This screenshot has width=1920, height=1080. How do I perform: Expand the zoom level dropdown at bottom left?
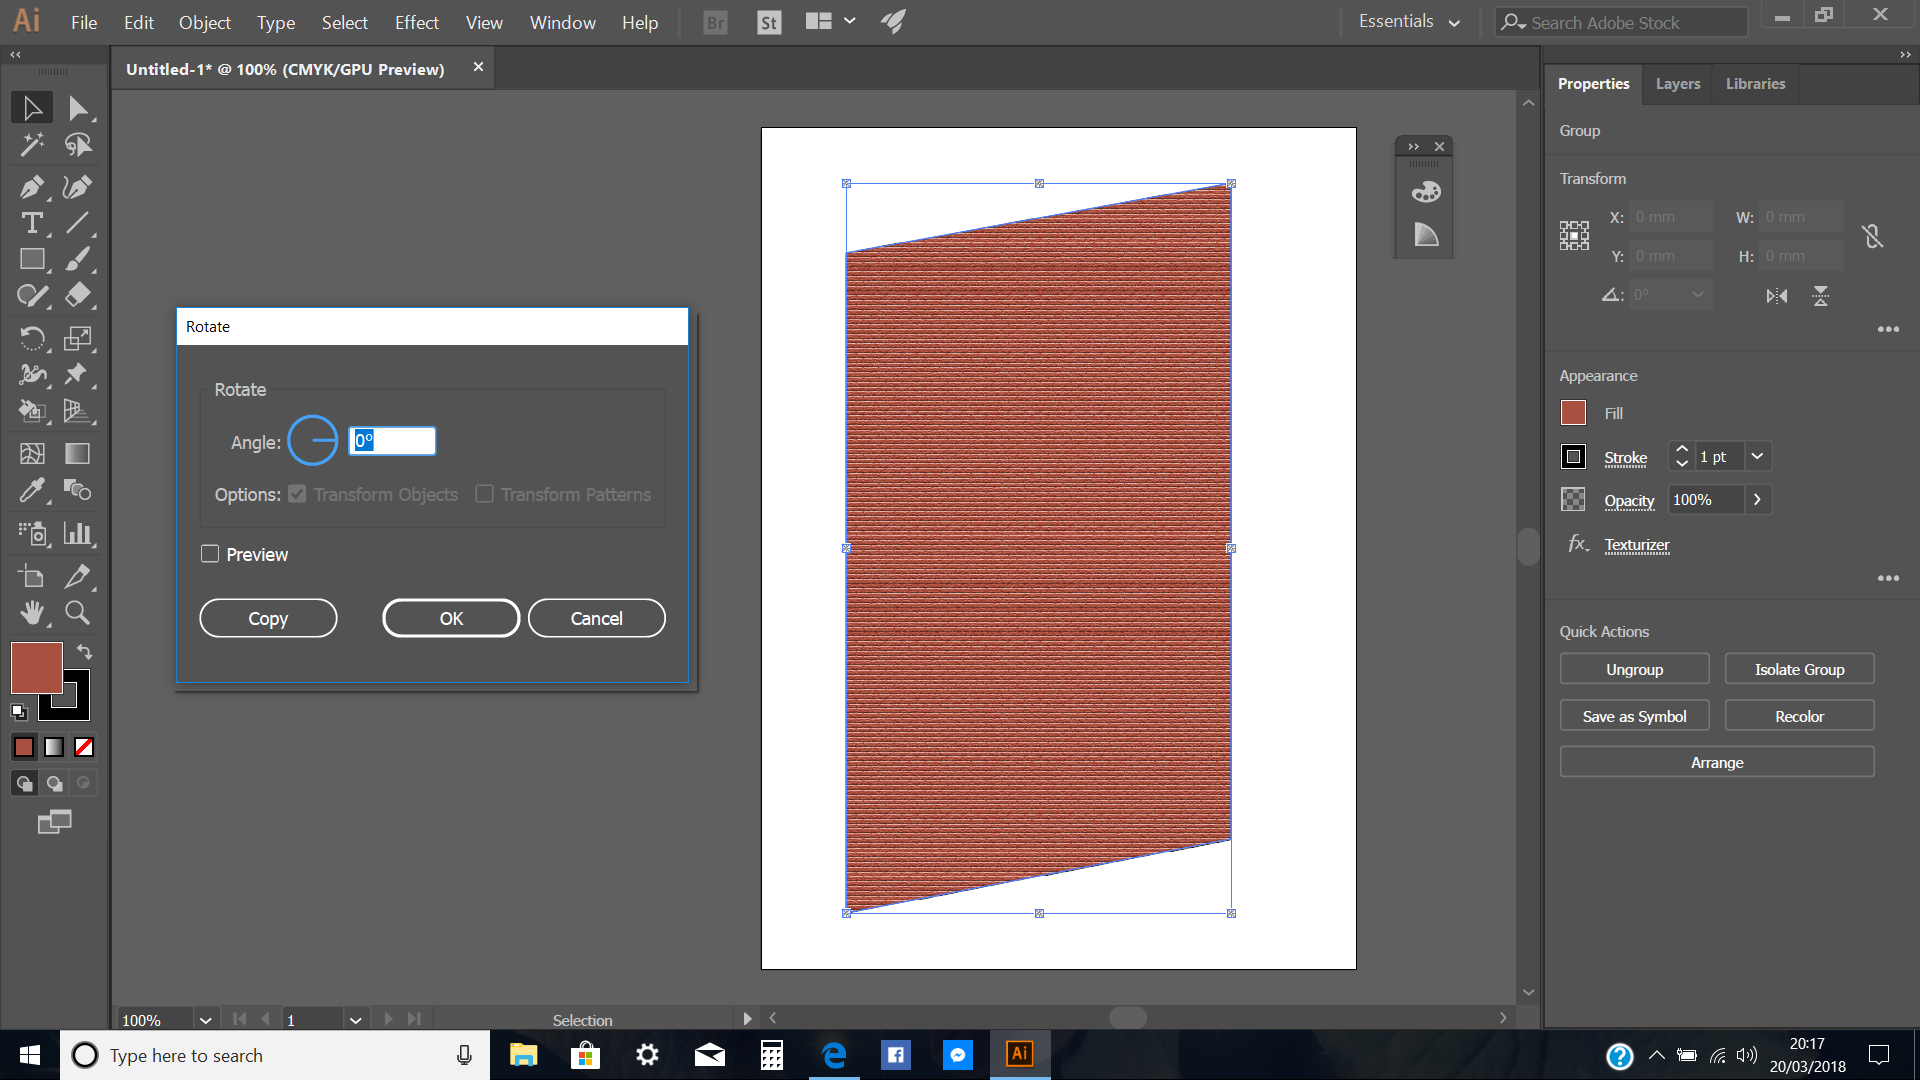tap(205, 1019)
